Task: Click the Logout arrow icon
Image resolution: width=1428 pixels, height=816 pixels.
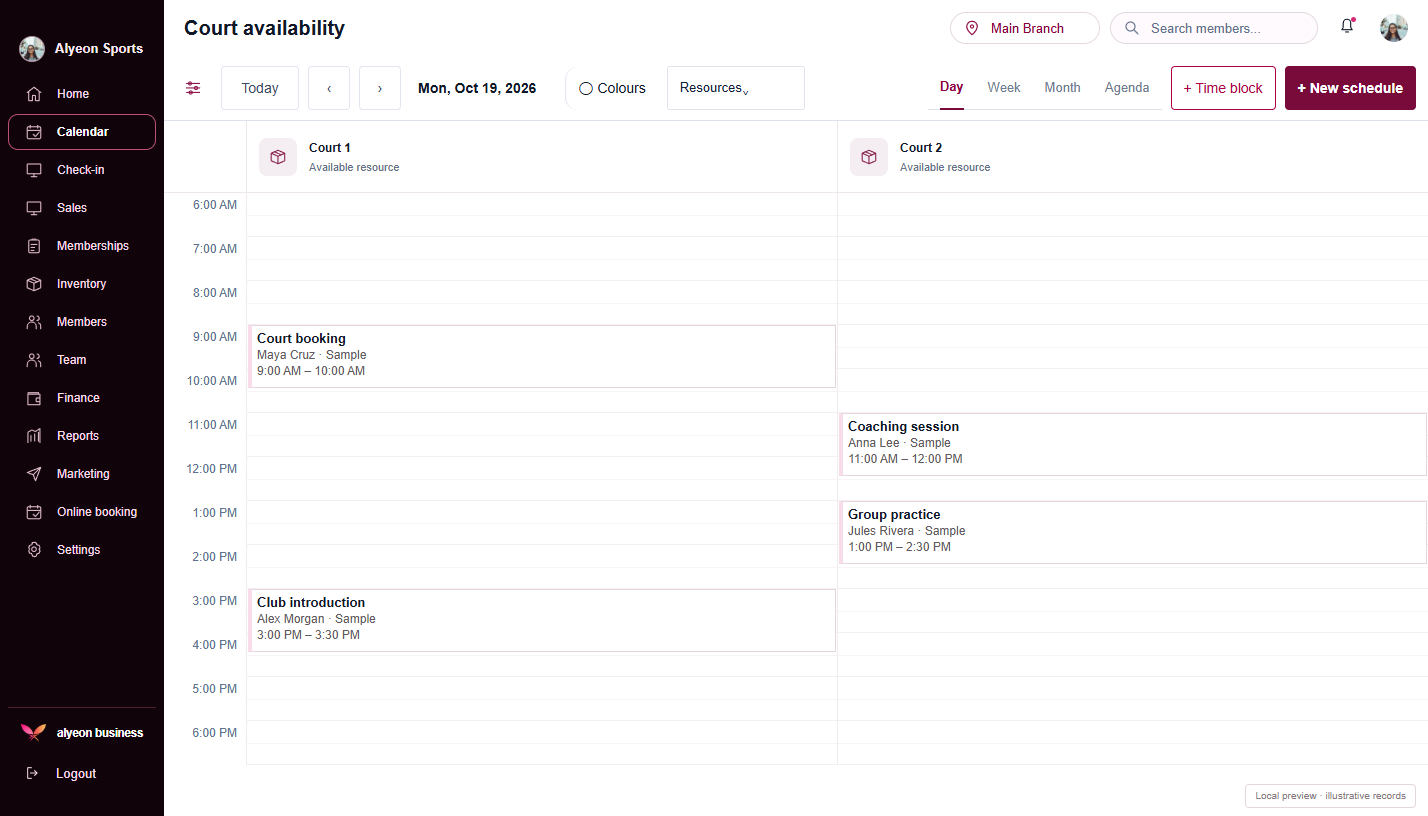Action: (32, 773)
